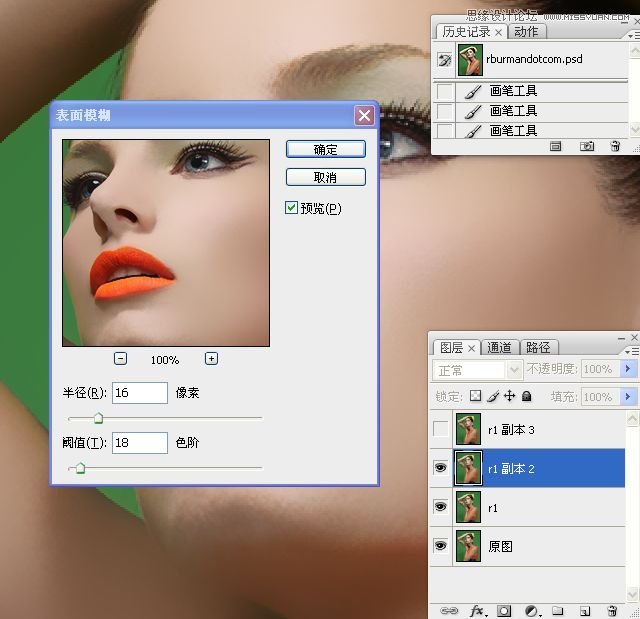Screen dimensions: 640x619
Task: Click new snapshot camera icon in History panel
Action: click(587, 146)
